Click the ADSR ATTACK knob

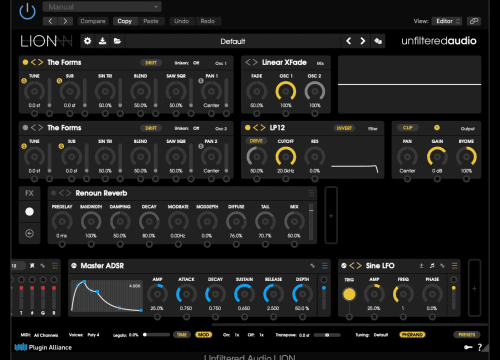(x=186, y=294)
